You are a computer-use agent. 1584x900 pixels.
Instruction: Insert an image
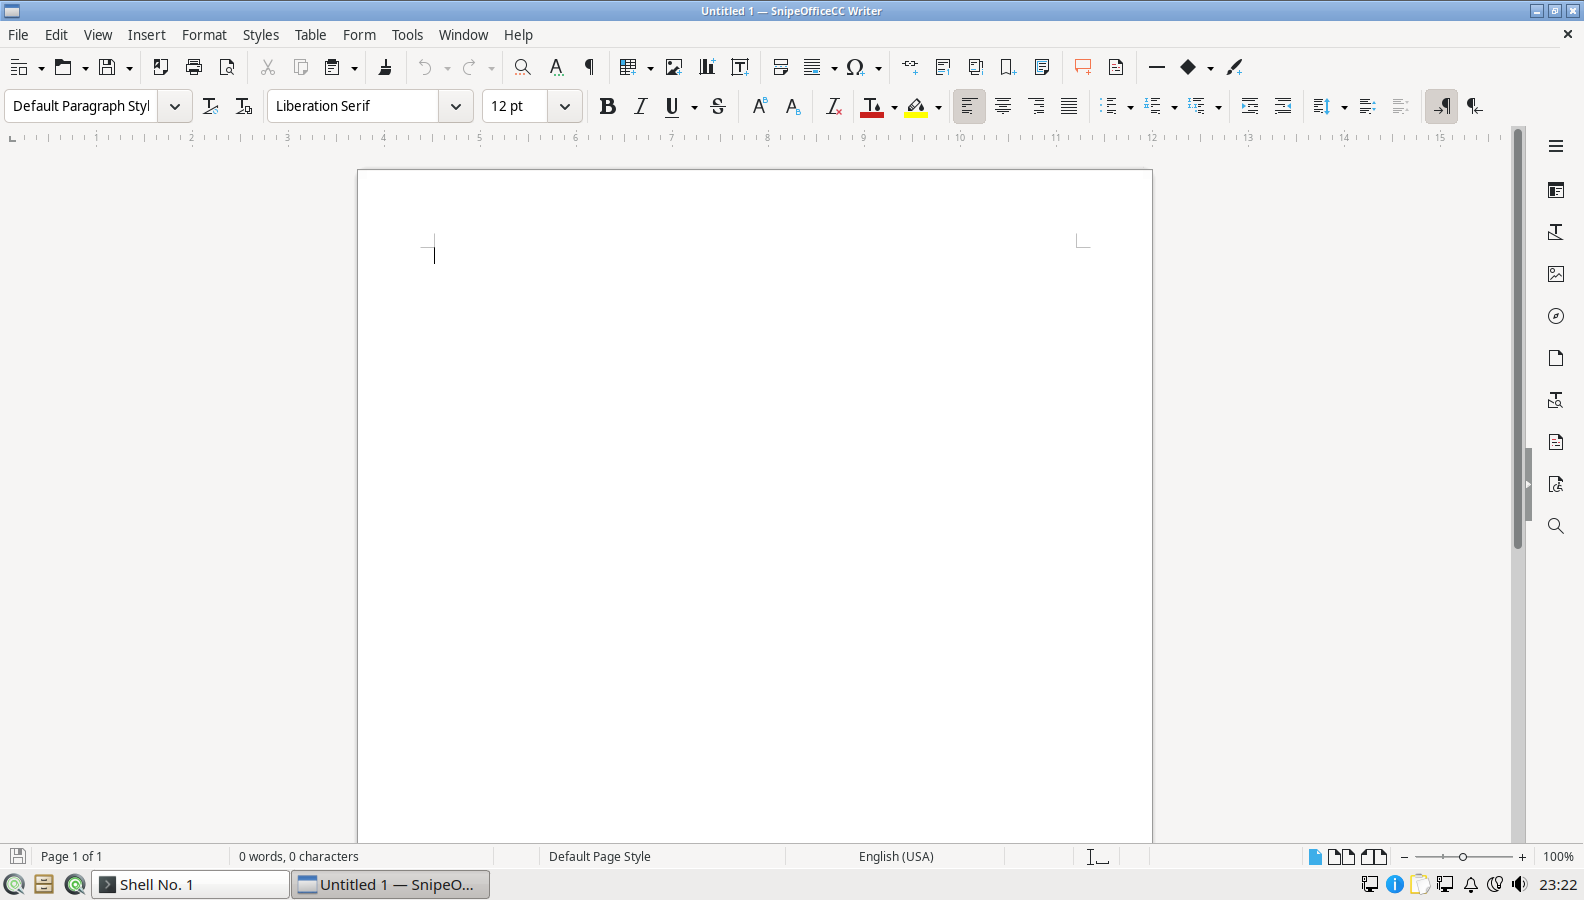pos(674,67)
